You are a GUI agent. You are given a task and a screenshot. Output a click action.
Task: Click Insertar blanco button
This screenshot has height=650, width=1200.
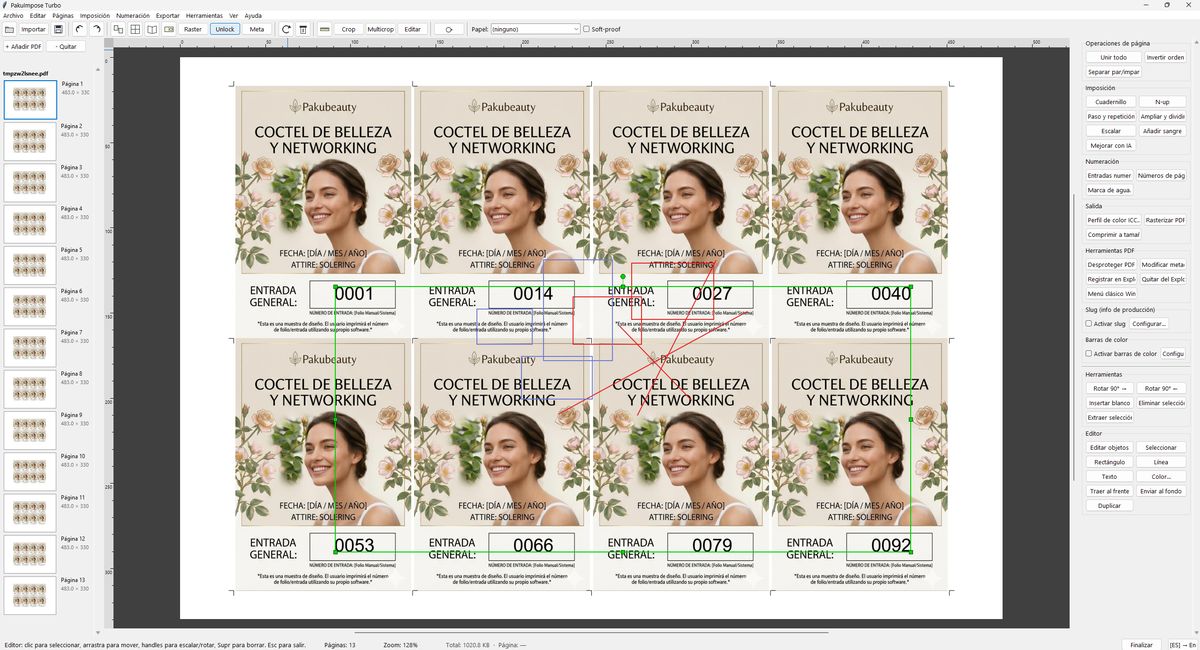(x=1109, y=403)
